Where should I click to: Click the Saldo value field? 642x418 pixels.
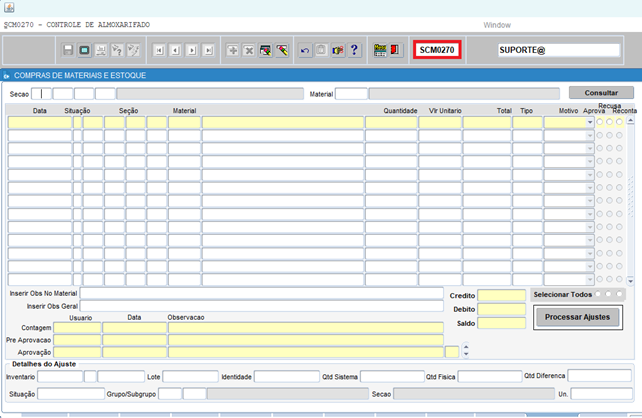502,323
